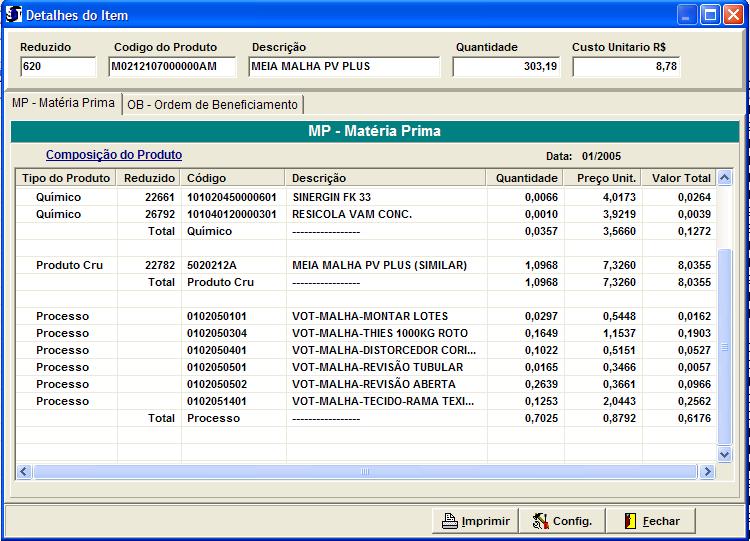Screen dimensions: 750x541
Task: Open the Composição do Produto link
Action: coord(114,155)
